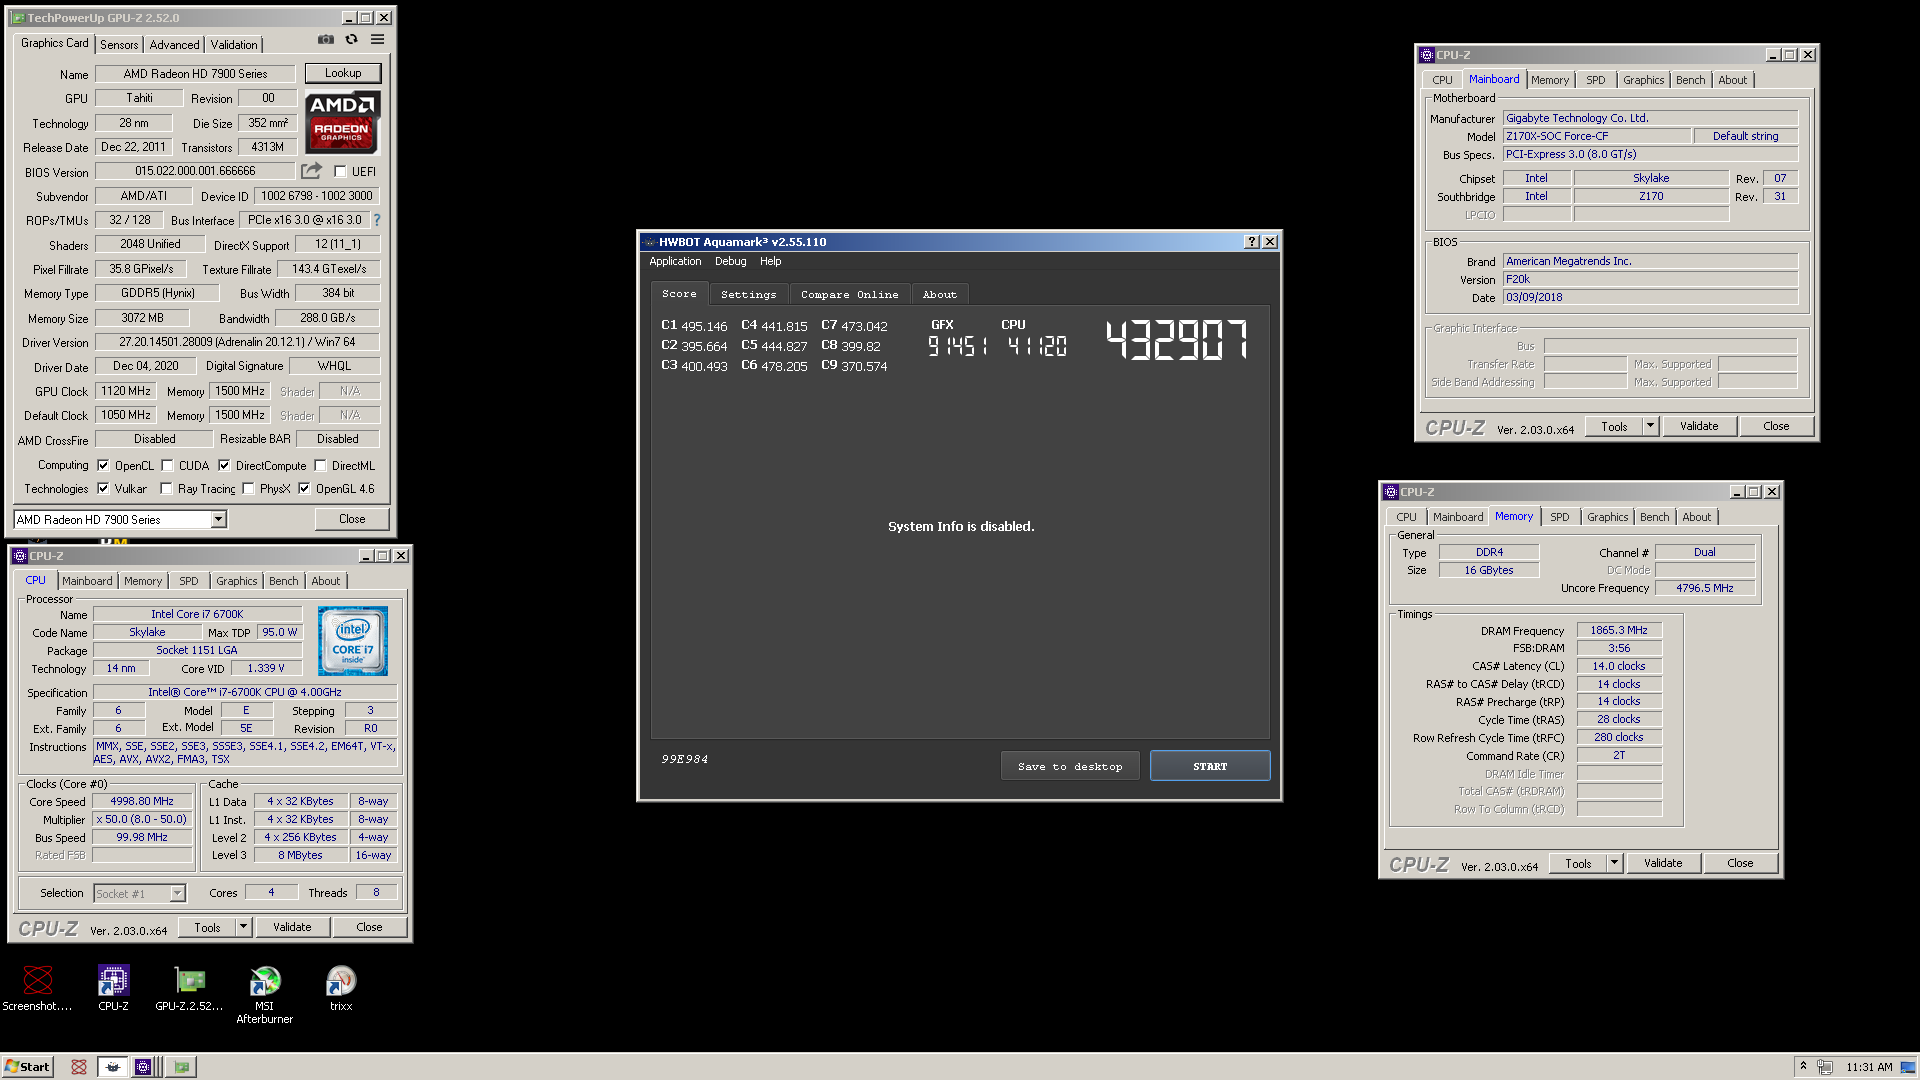Click the show desktop button in tray

pyautogui.click(x=1909, y=1067)
